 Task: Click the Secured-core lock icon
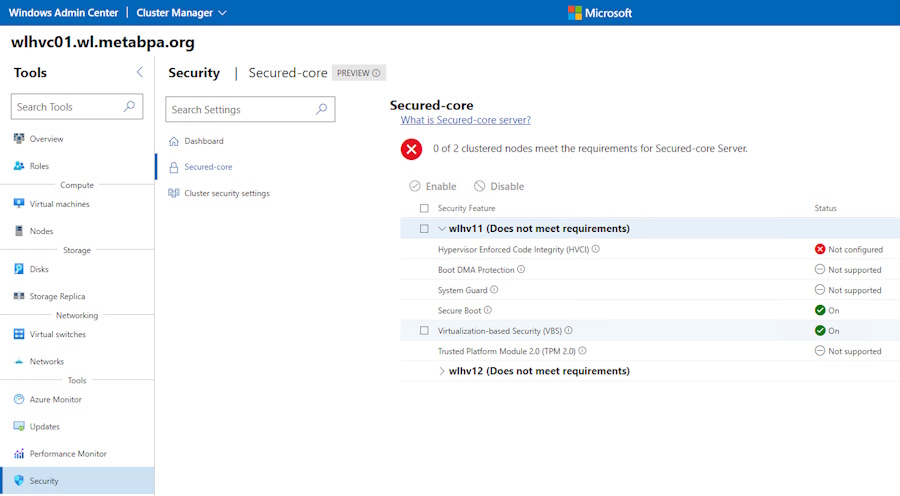(174, 167)
